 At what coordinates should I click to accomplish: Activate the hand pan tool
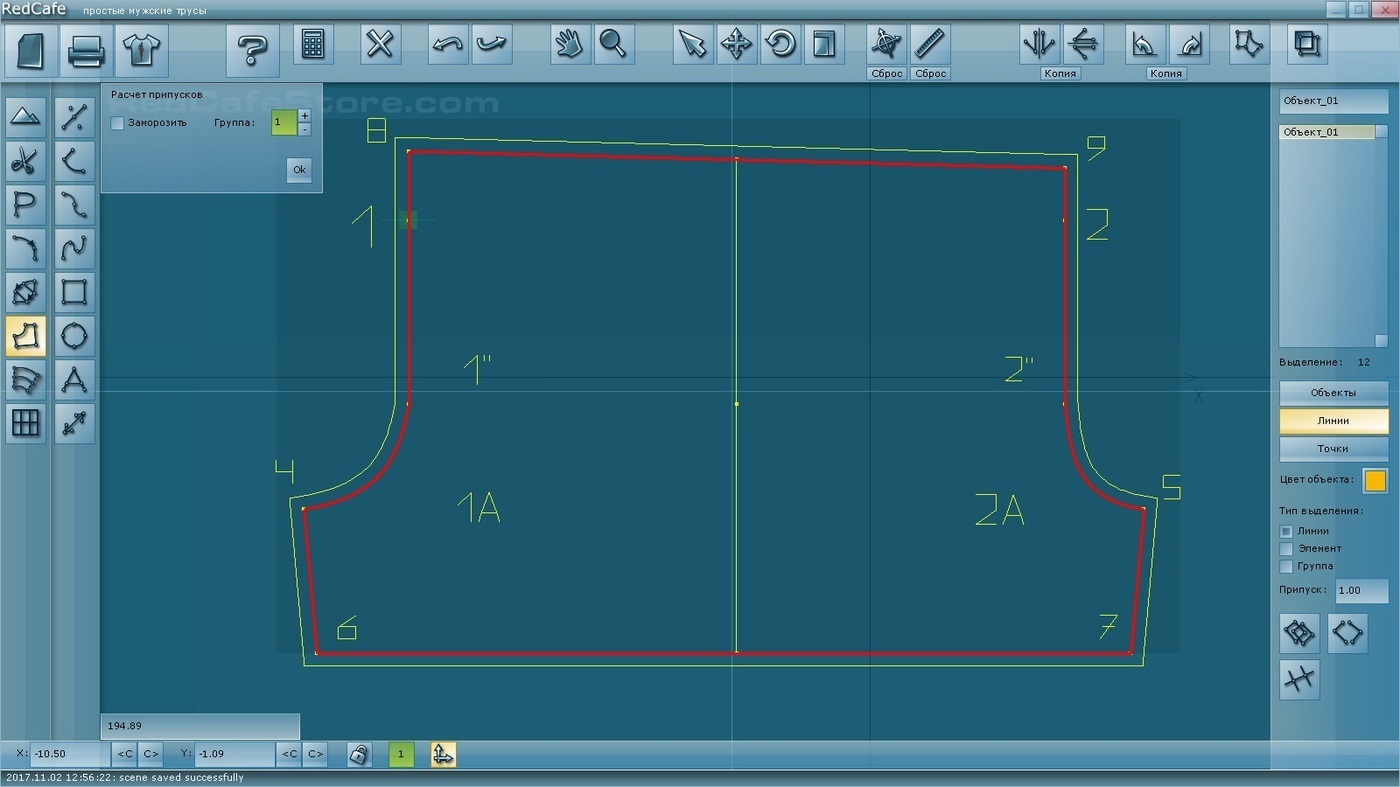570,45
